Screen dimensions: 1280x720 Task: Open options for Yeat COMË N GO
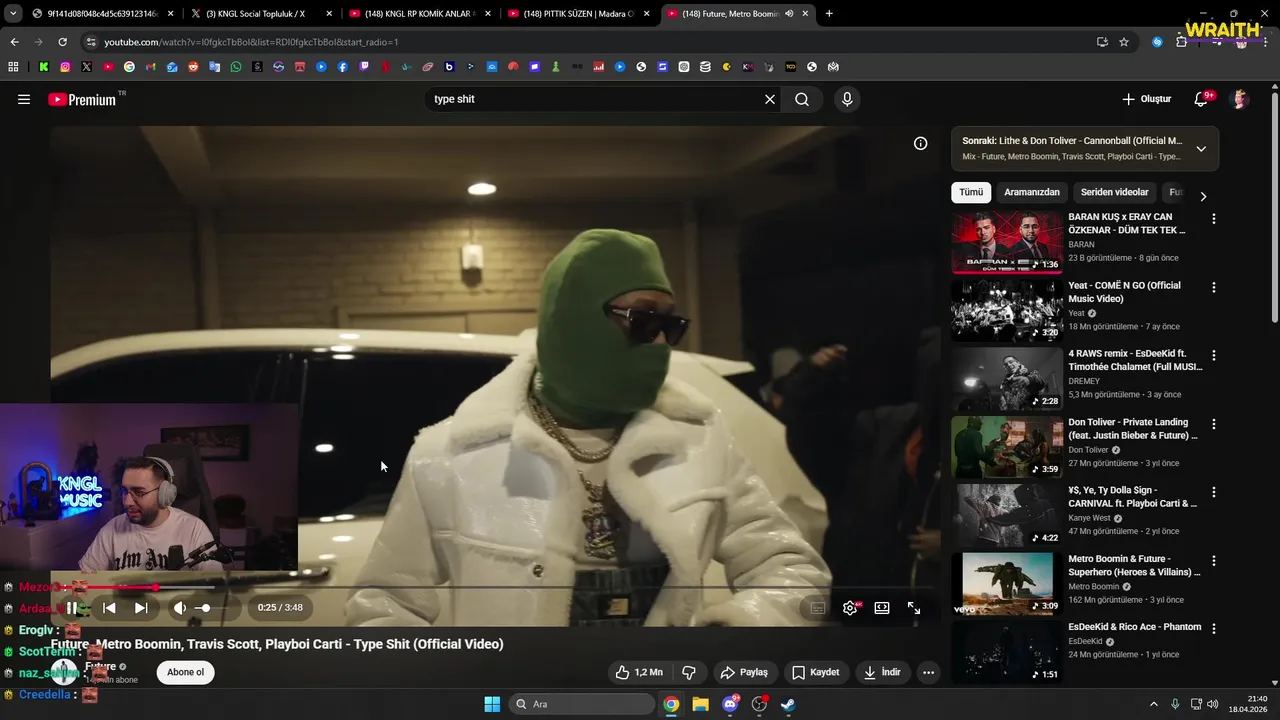click(1214, 287)
